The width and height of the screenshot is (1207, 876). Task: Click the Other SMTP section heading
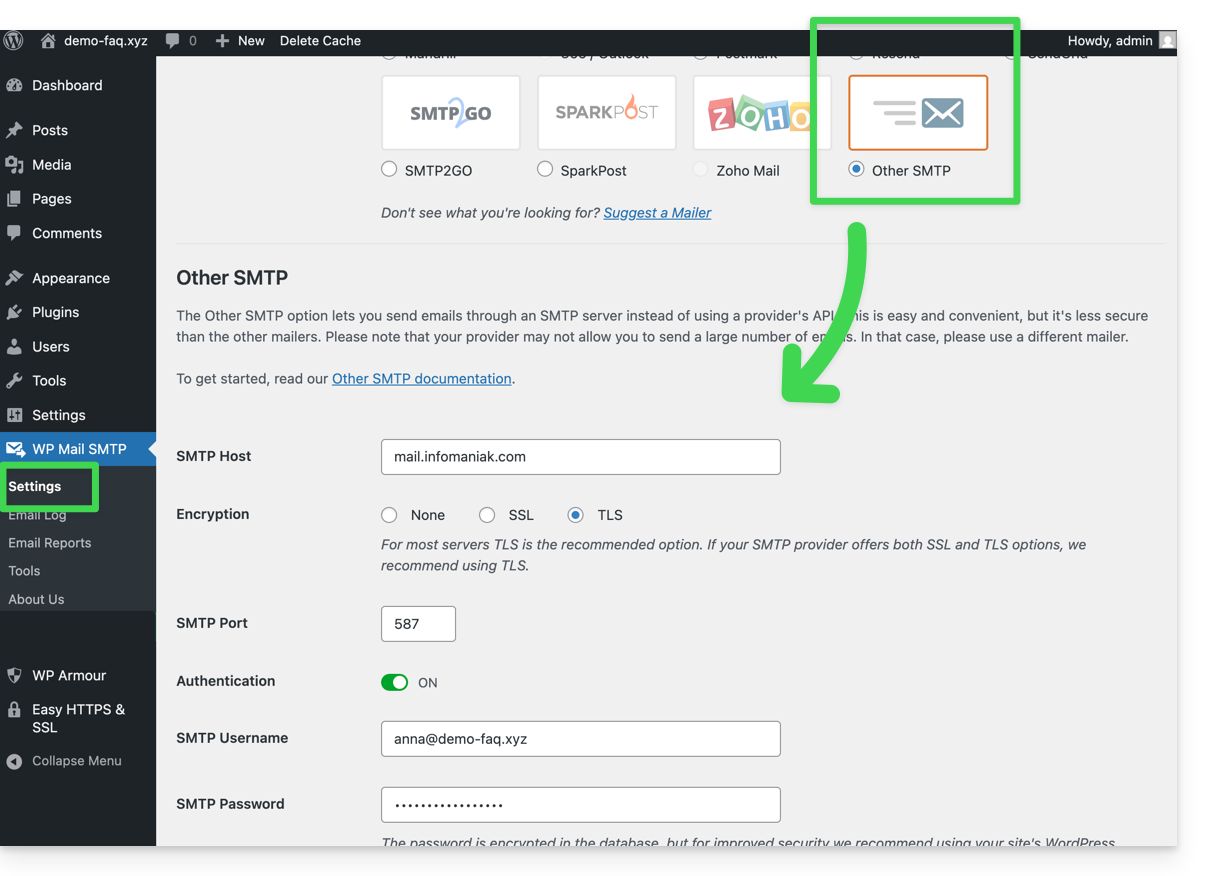[232, 278]
